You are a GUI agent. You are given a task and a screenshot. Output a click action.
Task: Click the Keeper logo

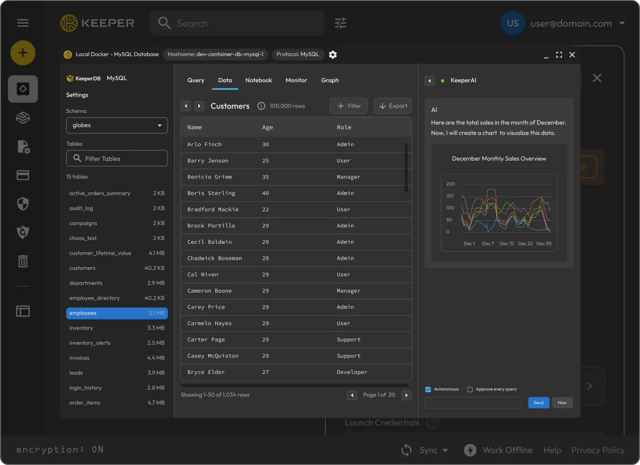(97, 23)
